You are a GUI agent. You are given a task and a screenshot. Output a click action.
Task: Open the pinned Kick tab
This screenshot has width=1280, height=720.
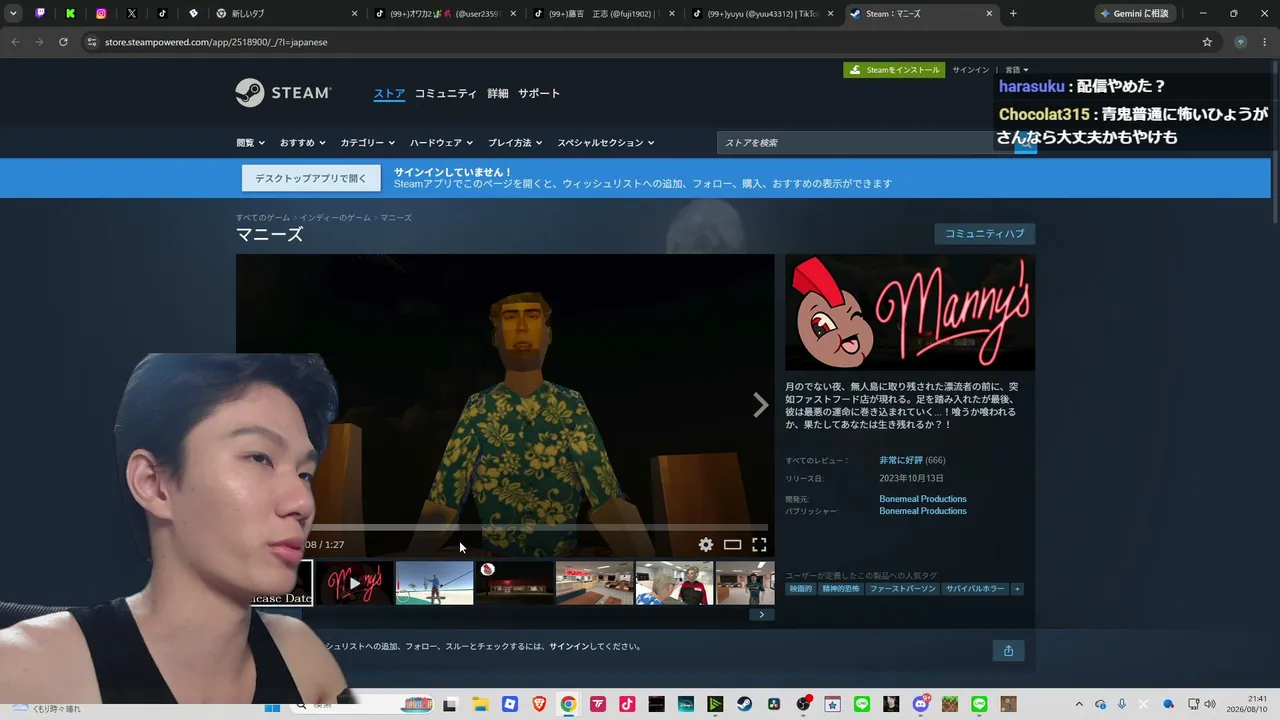(x=71, y=14)
